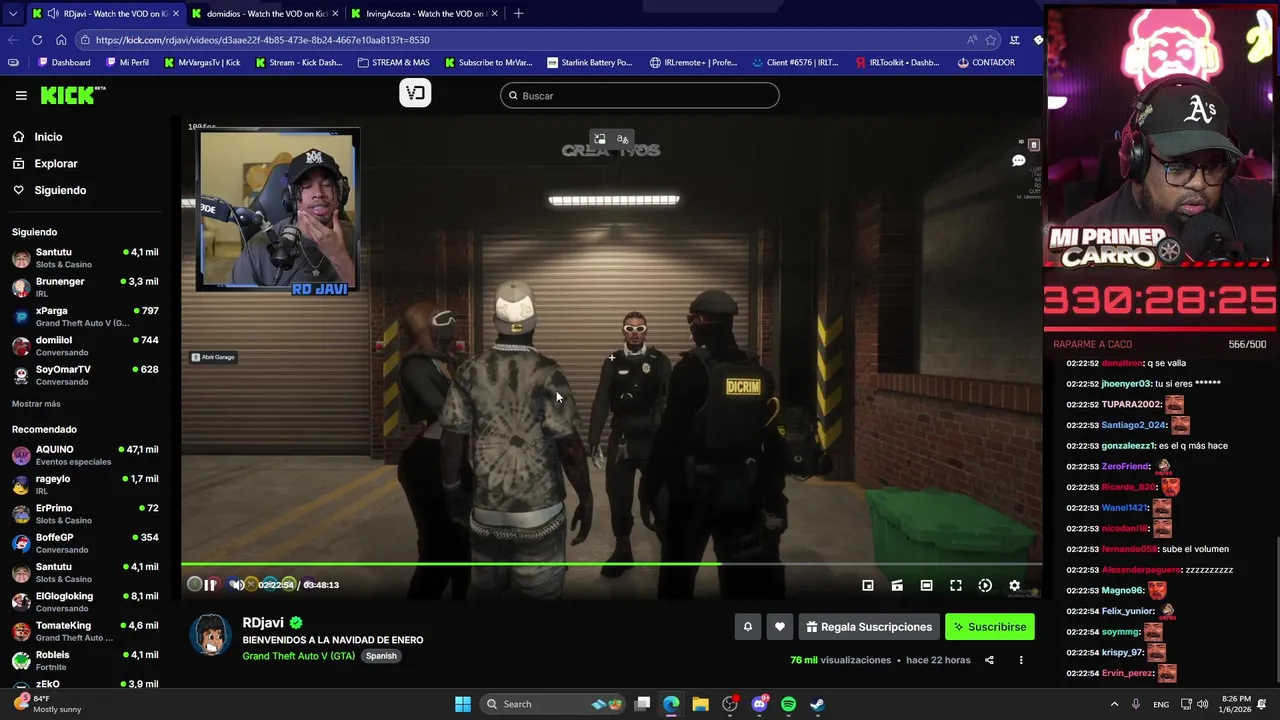The width and height of the screenshot is (1280, 720).
Task: Click RDjavi avatar image
Action: point(211,634)
